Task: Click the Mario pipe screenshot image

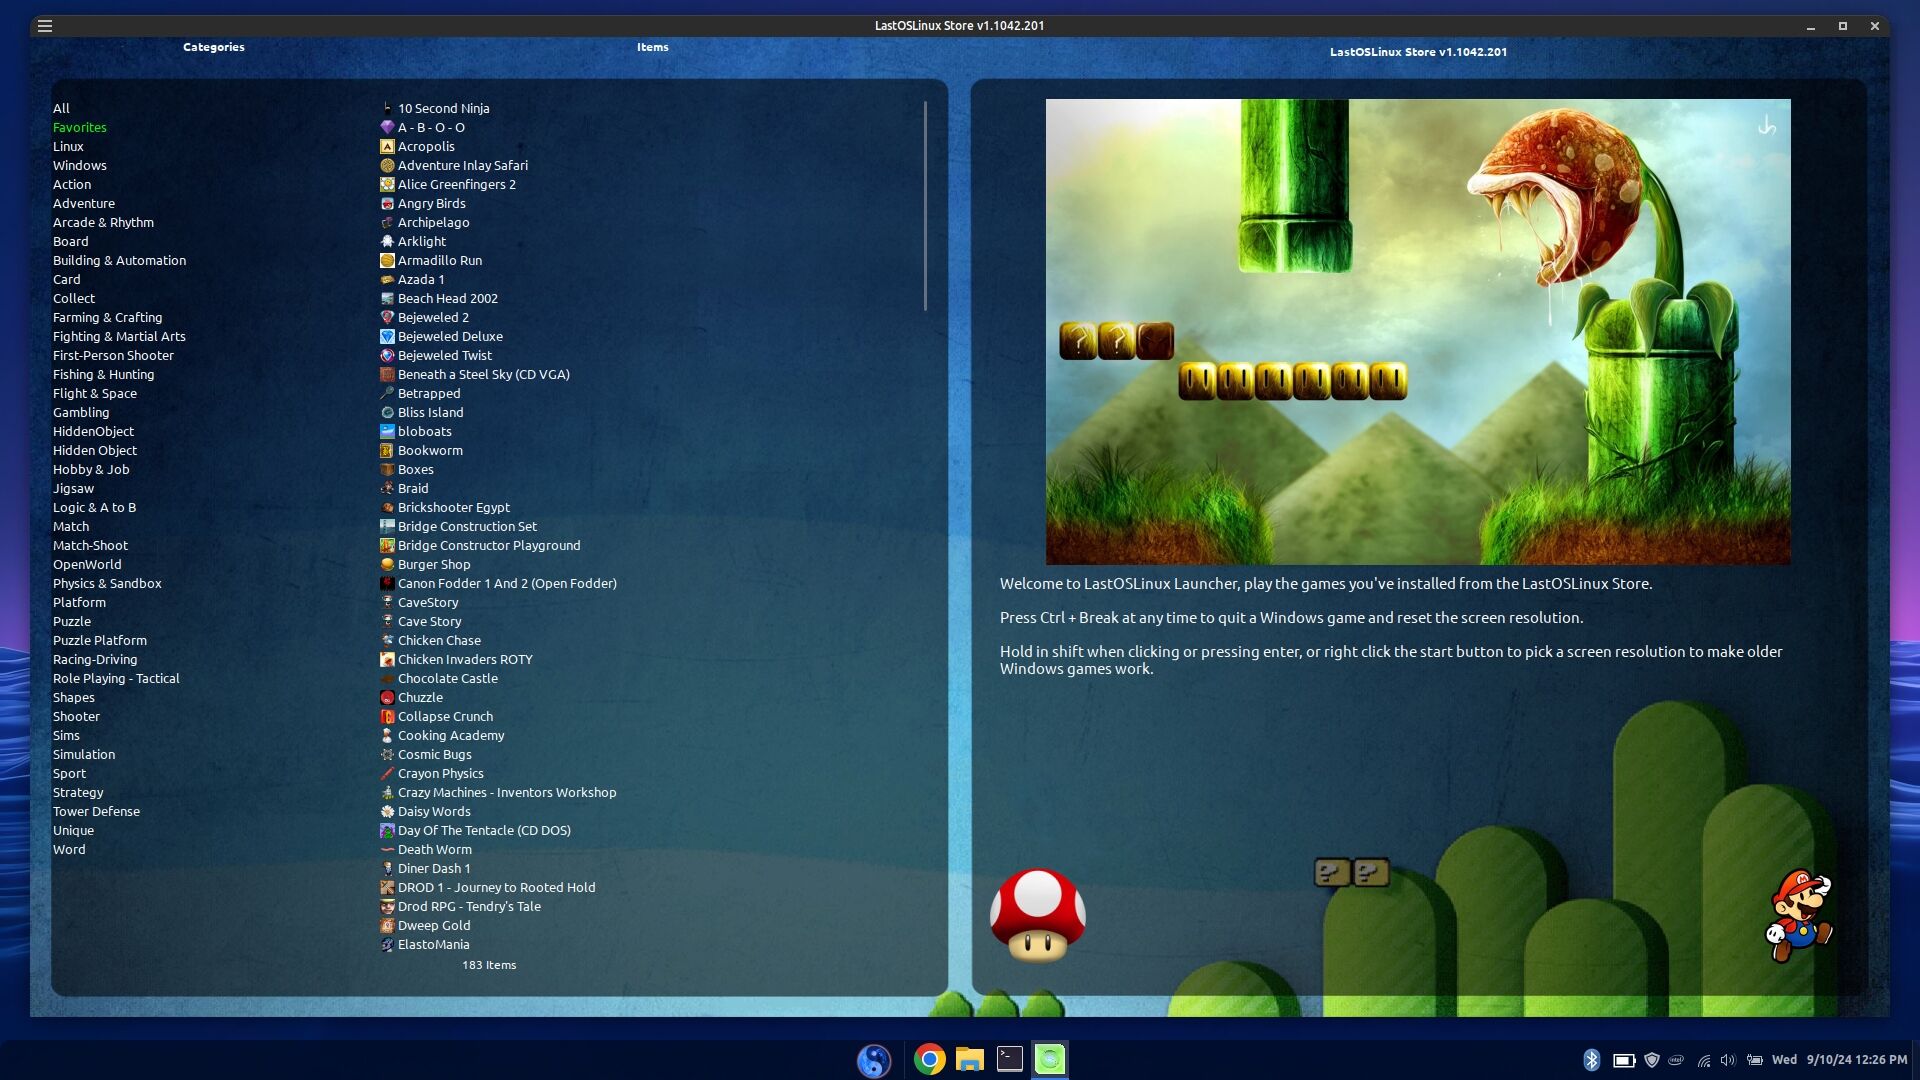Action: click(1417, 331)
